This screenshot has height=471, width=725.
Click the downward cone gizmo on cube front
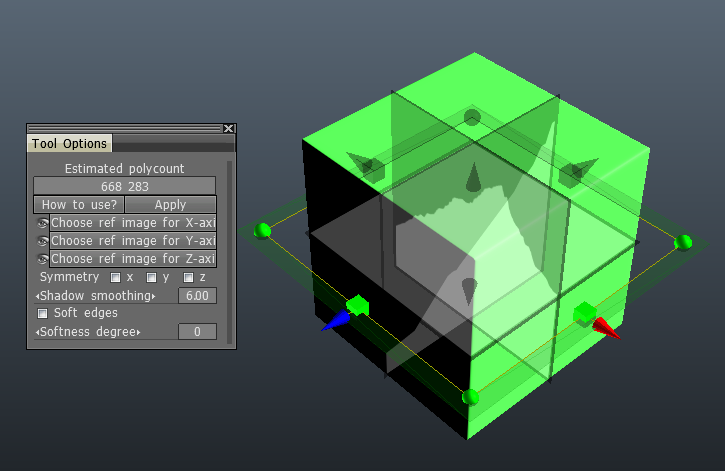click(x=469, y=292)
